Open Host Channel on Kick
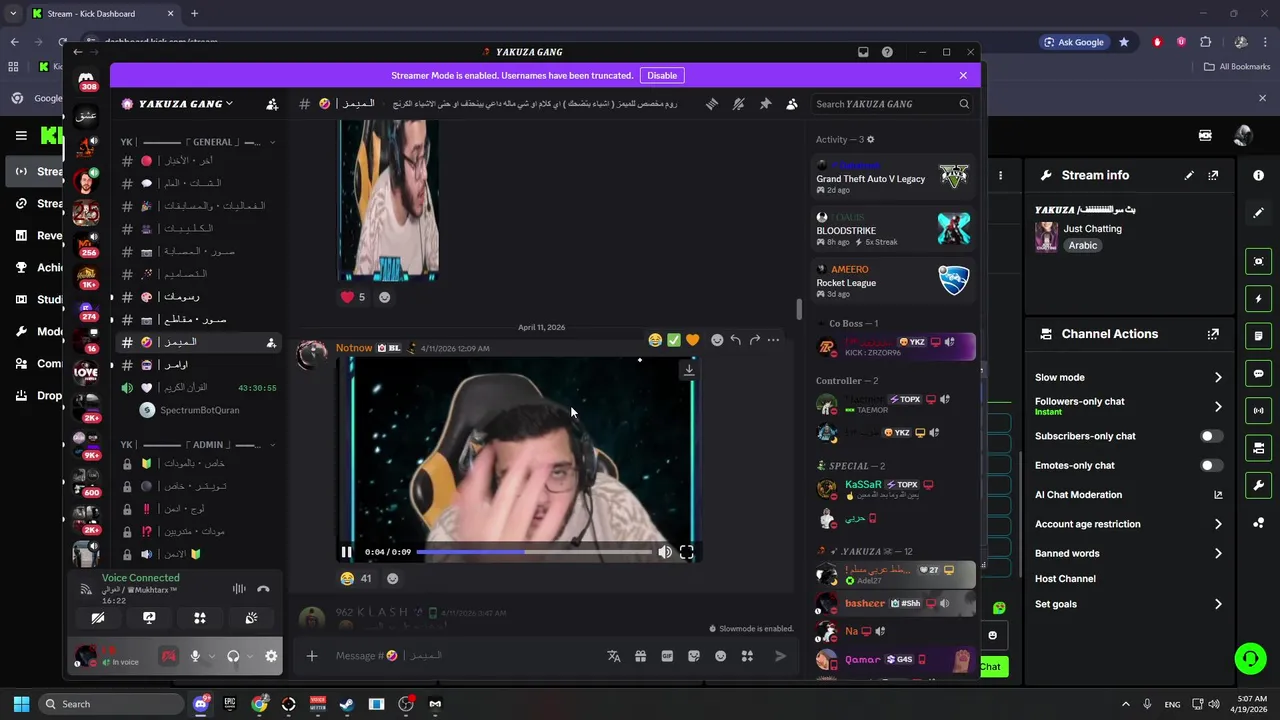The height and width of the screenshot is (720, 1280). coord(1129,578)
